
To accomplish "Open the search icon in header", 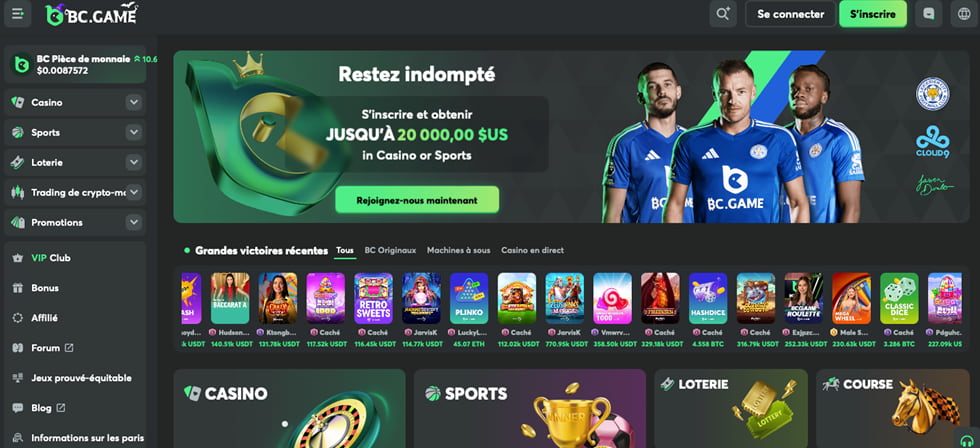I will (723, 14).
